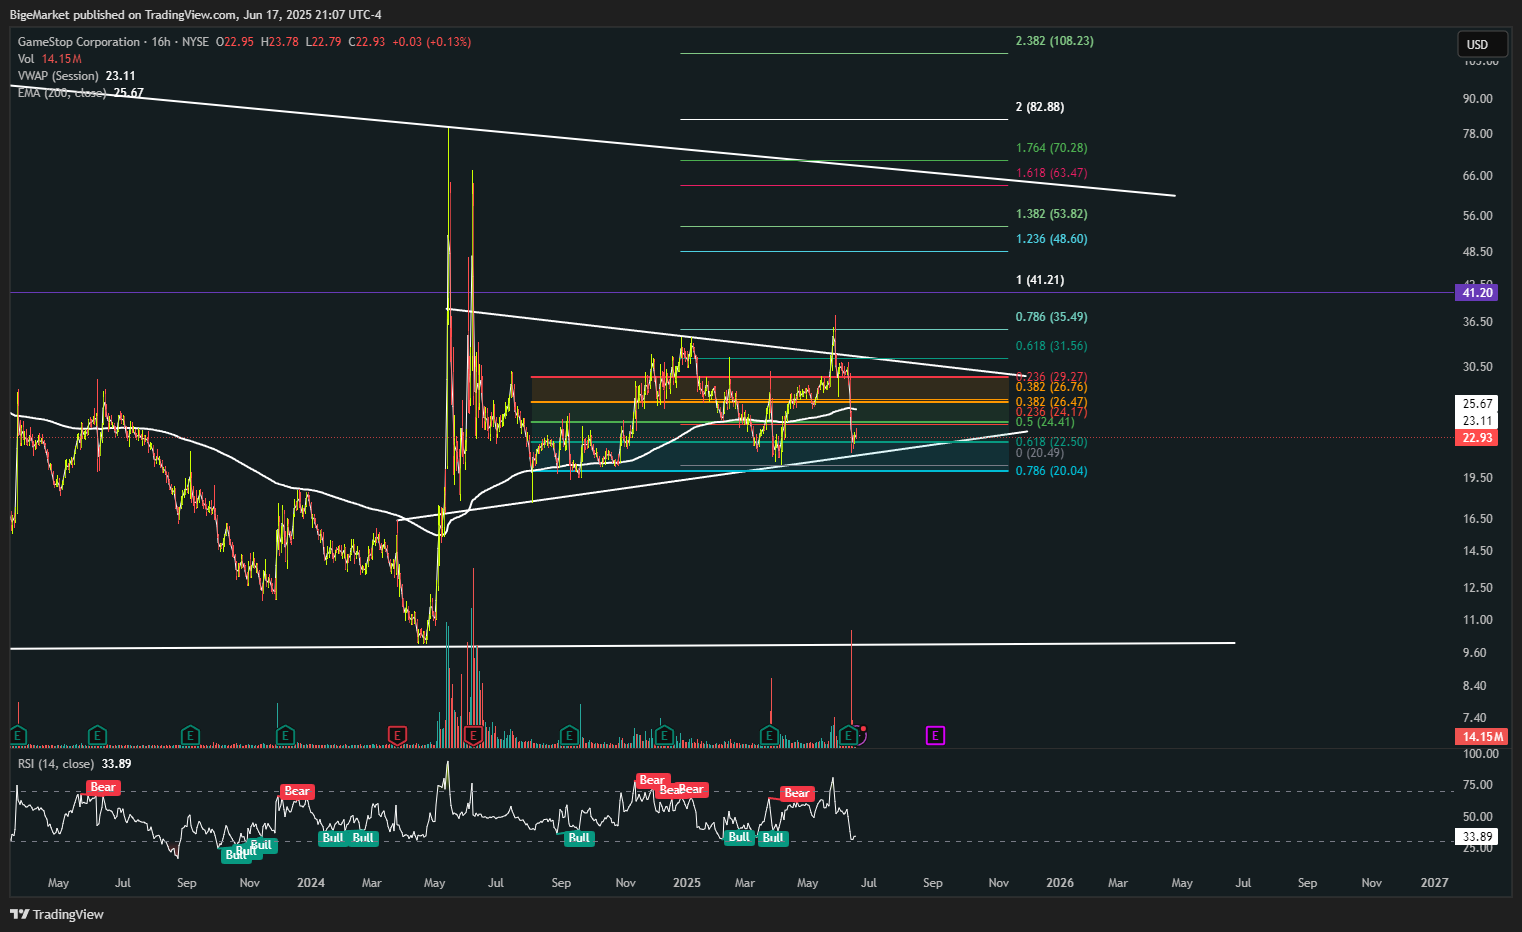Click the 90.00 price scale label

coord(1477,99)
